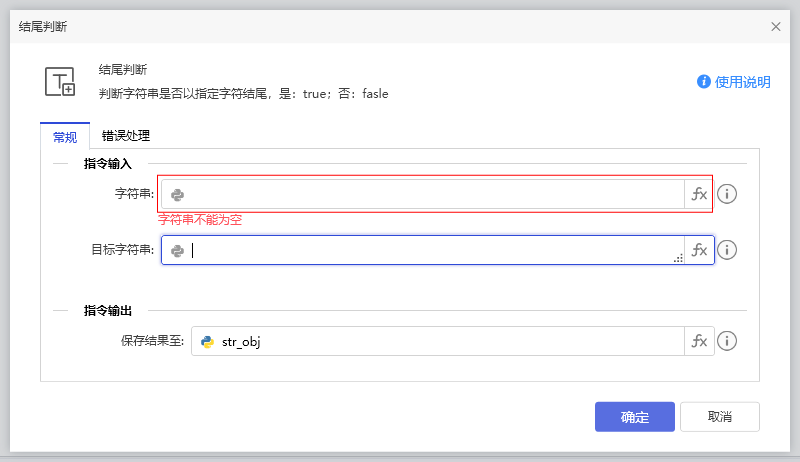Close the 结尾判断 dialog window

tap(776, 27)
